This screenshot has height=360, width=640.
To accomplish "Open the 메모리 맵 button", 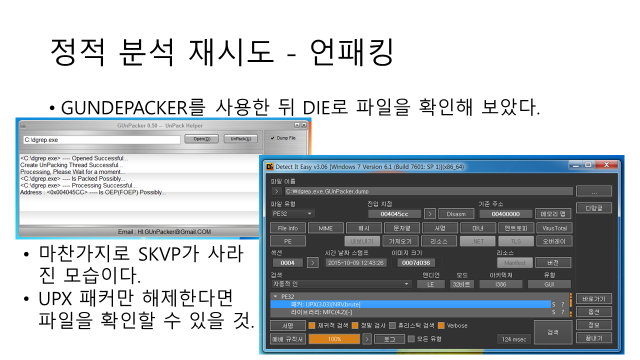I will [553, 213].
